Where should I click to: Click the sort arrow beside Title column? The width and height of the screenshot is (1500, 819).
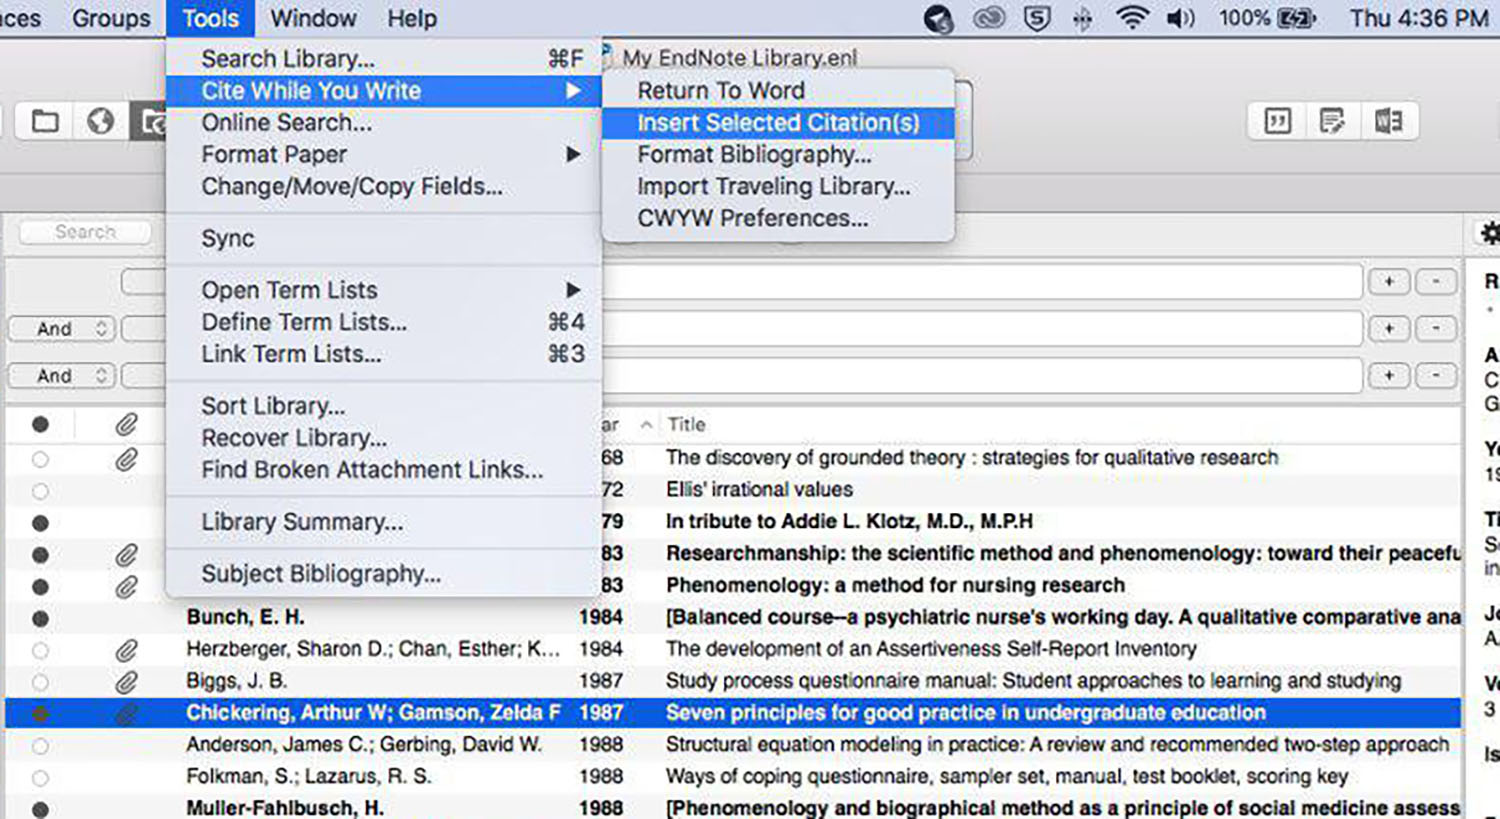tap(647, 425)
